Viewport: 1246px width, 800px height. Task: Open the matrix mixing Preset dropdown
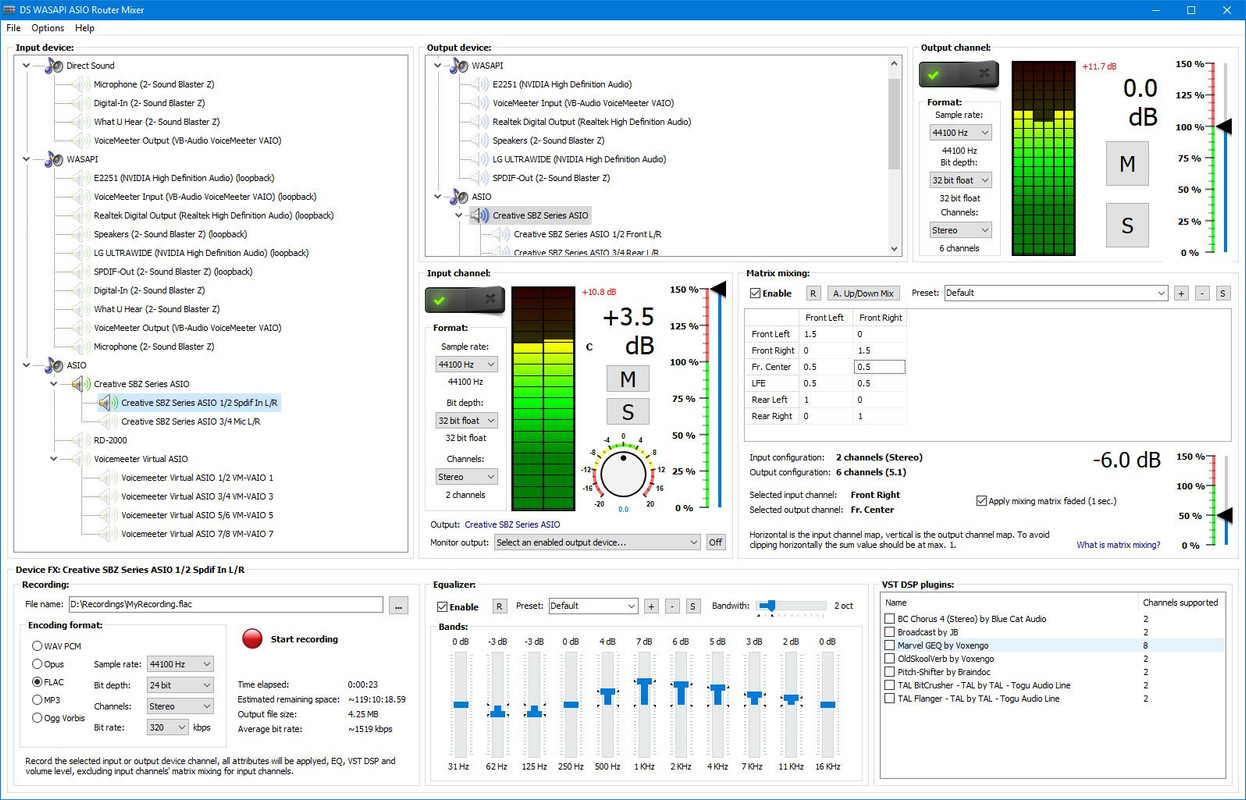coord(1056,293)
